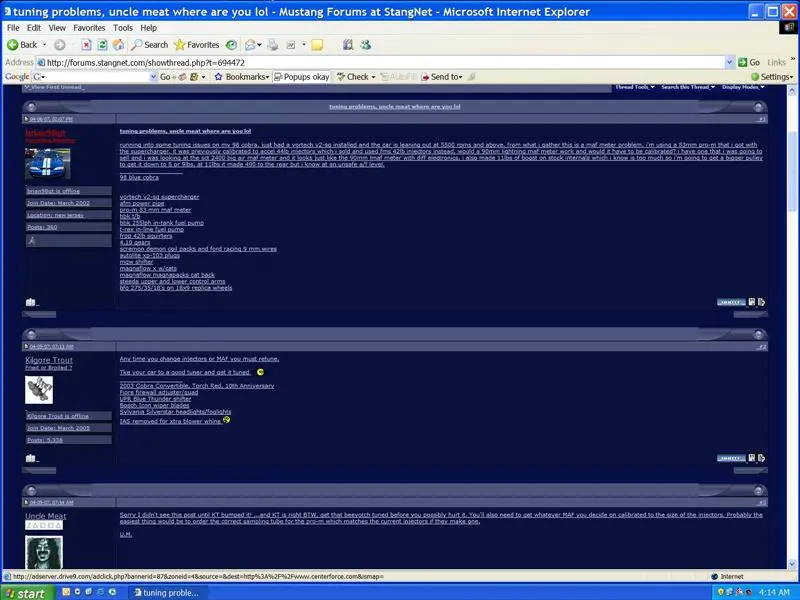The width and height of the screenshot is (800, 600).
Task: Open the File menu
Action: (x=13, y=28)
